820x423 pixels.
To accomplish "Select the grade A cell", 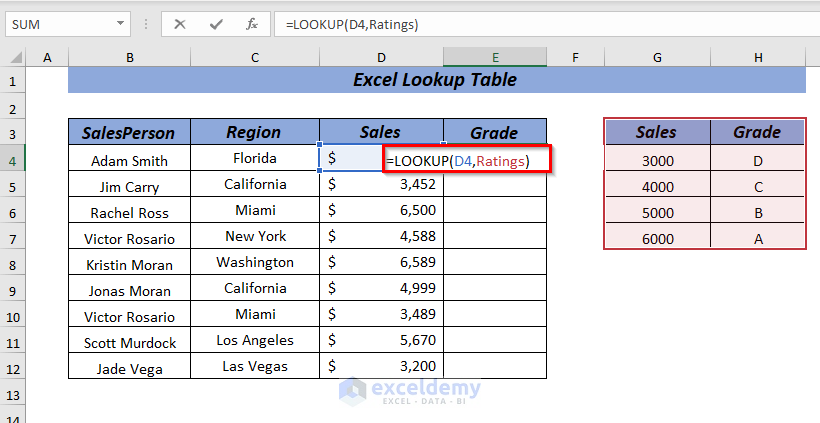I will (x=758, y=236).
